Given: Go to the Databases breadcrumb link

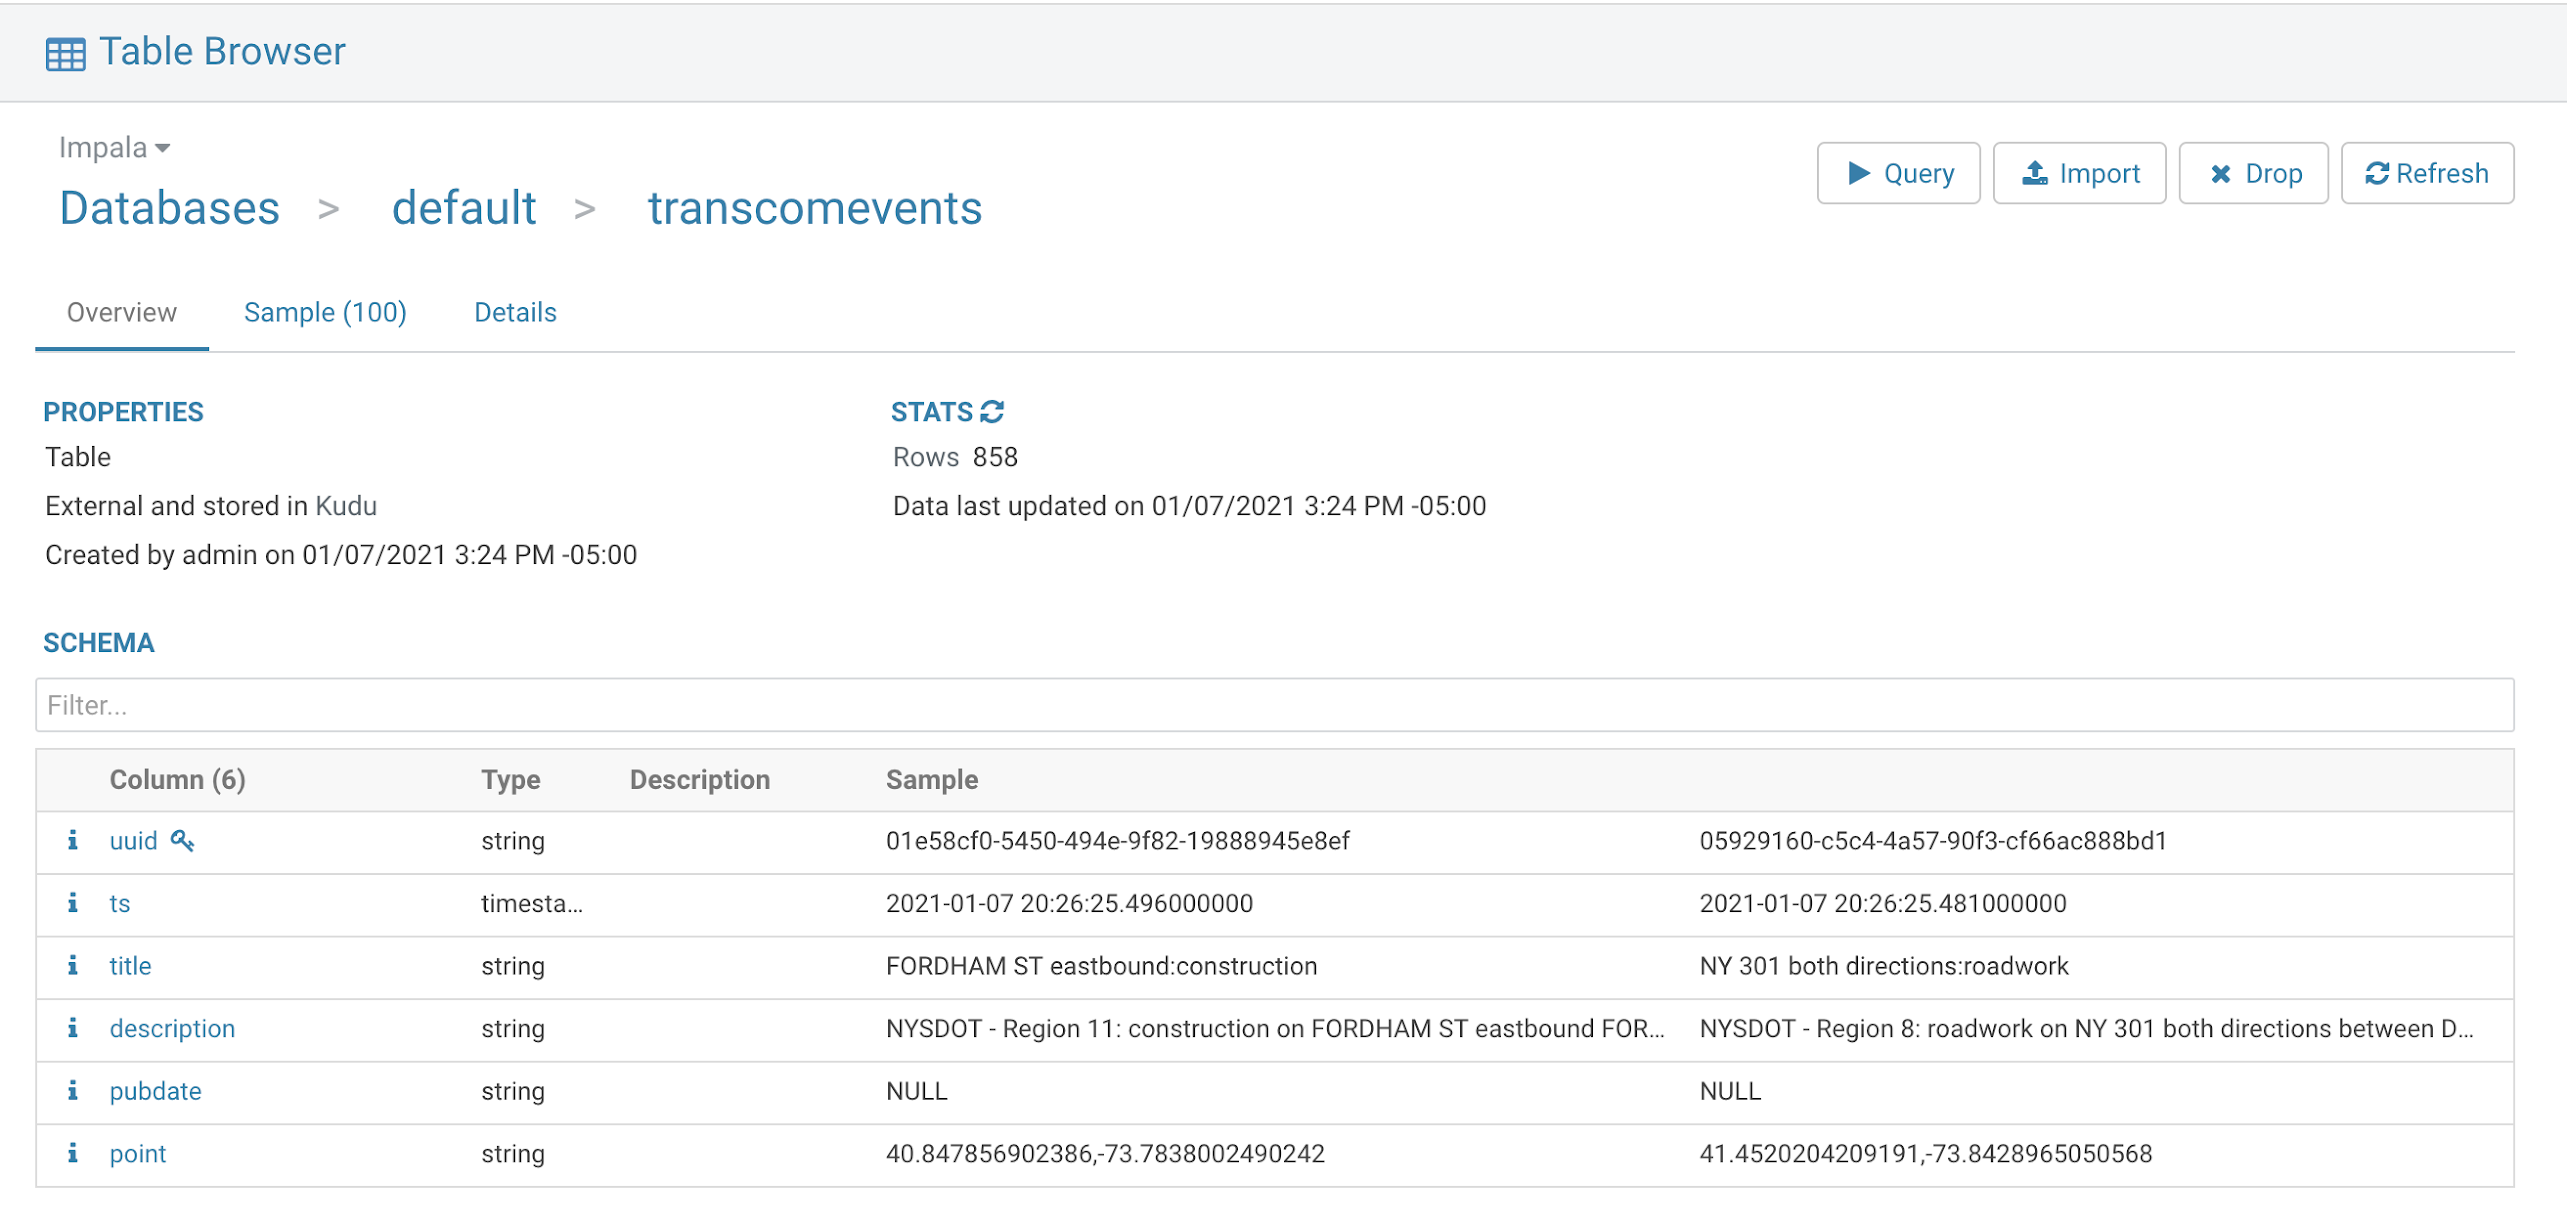Looking at the screenshot, I should pos(169,208).
